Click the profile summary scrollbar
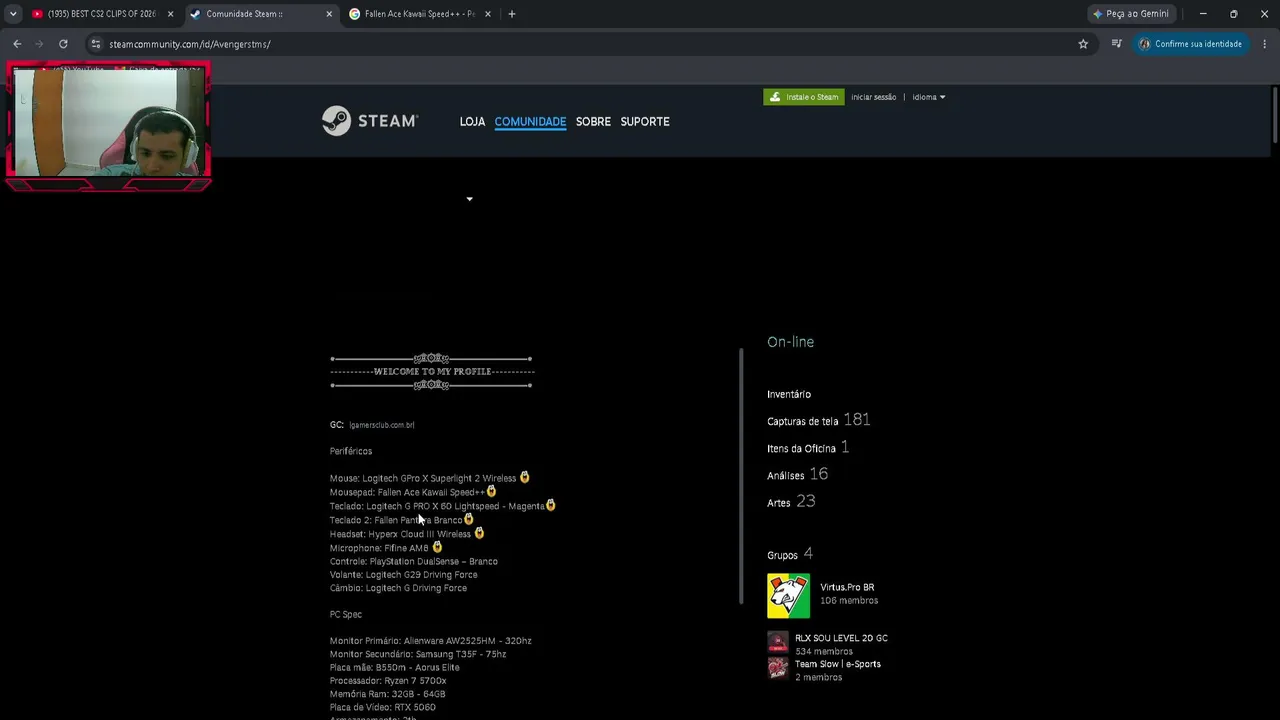1280x720 pixels. tap(741, 475)
